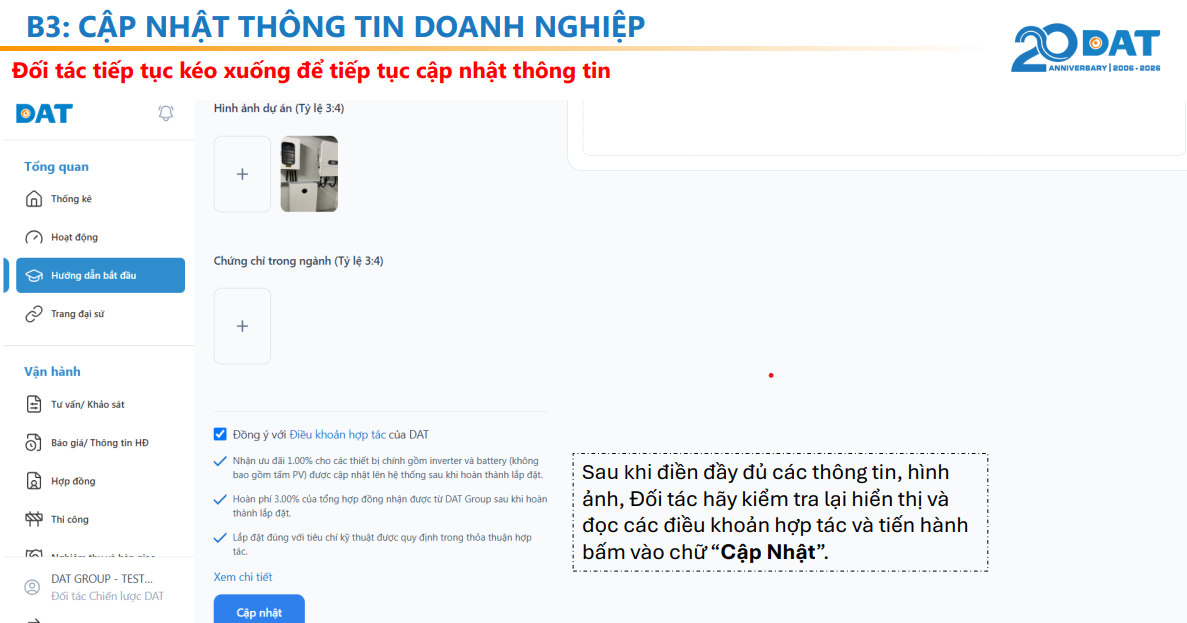Click the Hoạt động gauge icon
Image resolution: width=1187 pixels, height=623 pixels.
(33, 238)
